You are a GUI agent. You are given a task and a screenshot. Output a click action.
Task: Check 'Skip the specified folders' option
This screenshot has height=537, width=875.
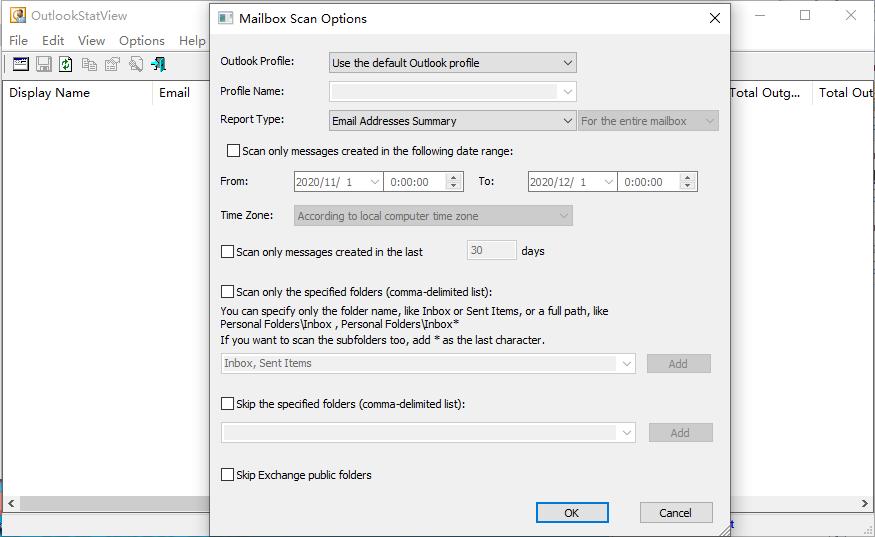(x=227, y=404)
